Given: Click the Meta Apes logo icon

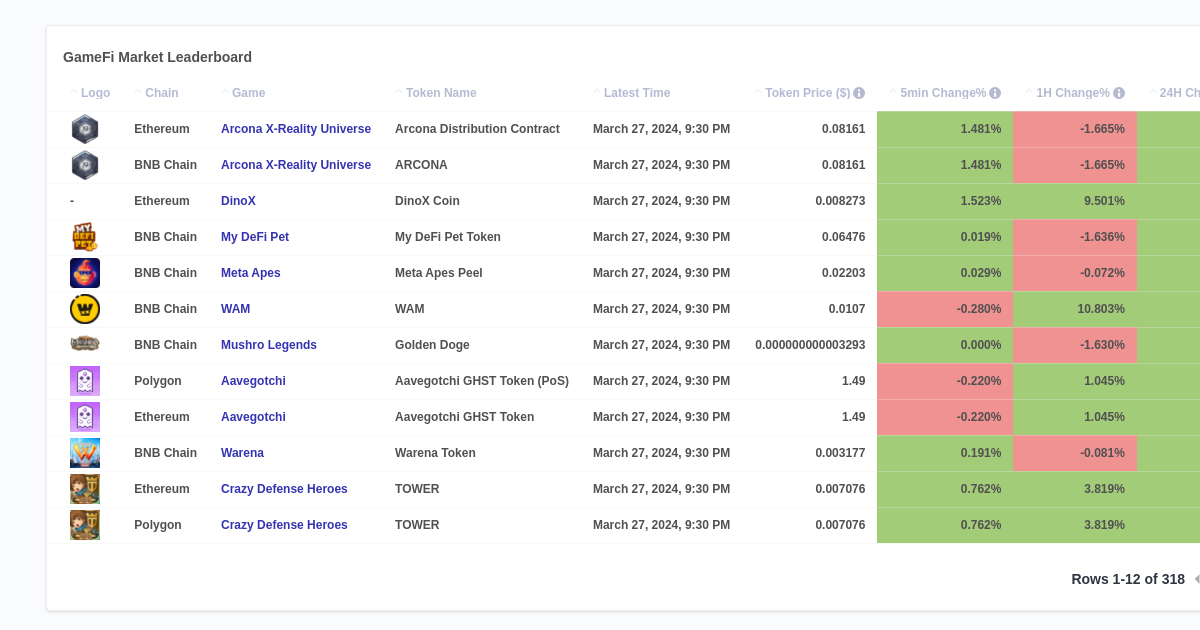Looking at the screenshot, I should (84, 272).
